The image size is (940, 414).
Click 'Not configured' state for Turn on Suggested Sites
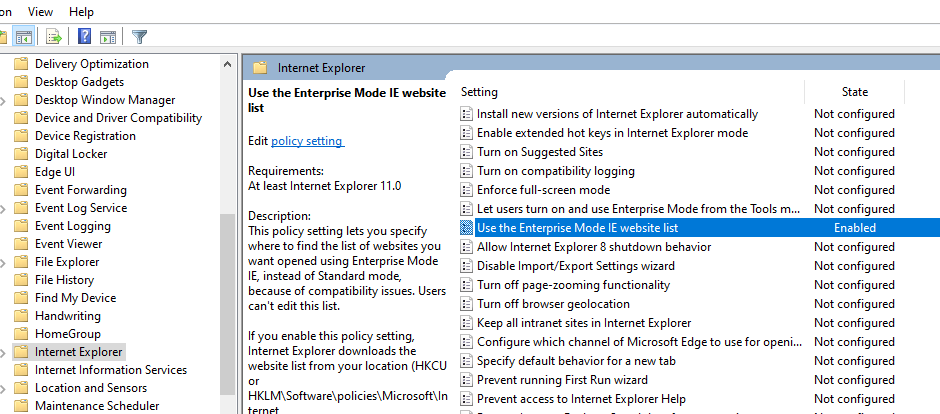854,152
